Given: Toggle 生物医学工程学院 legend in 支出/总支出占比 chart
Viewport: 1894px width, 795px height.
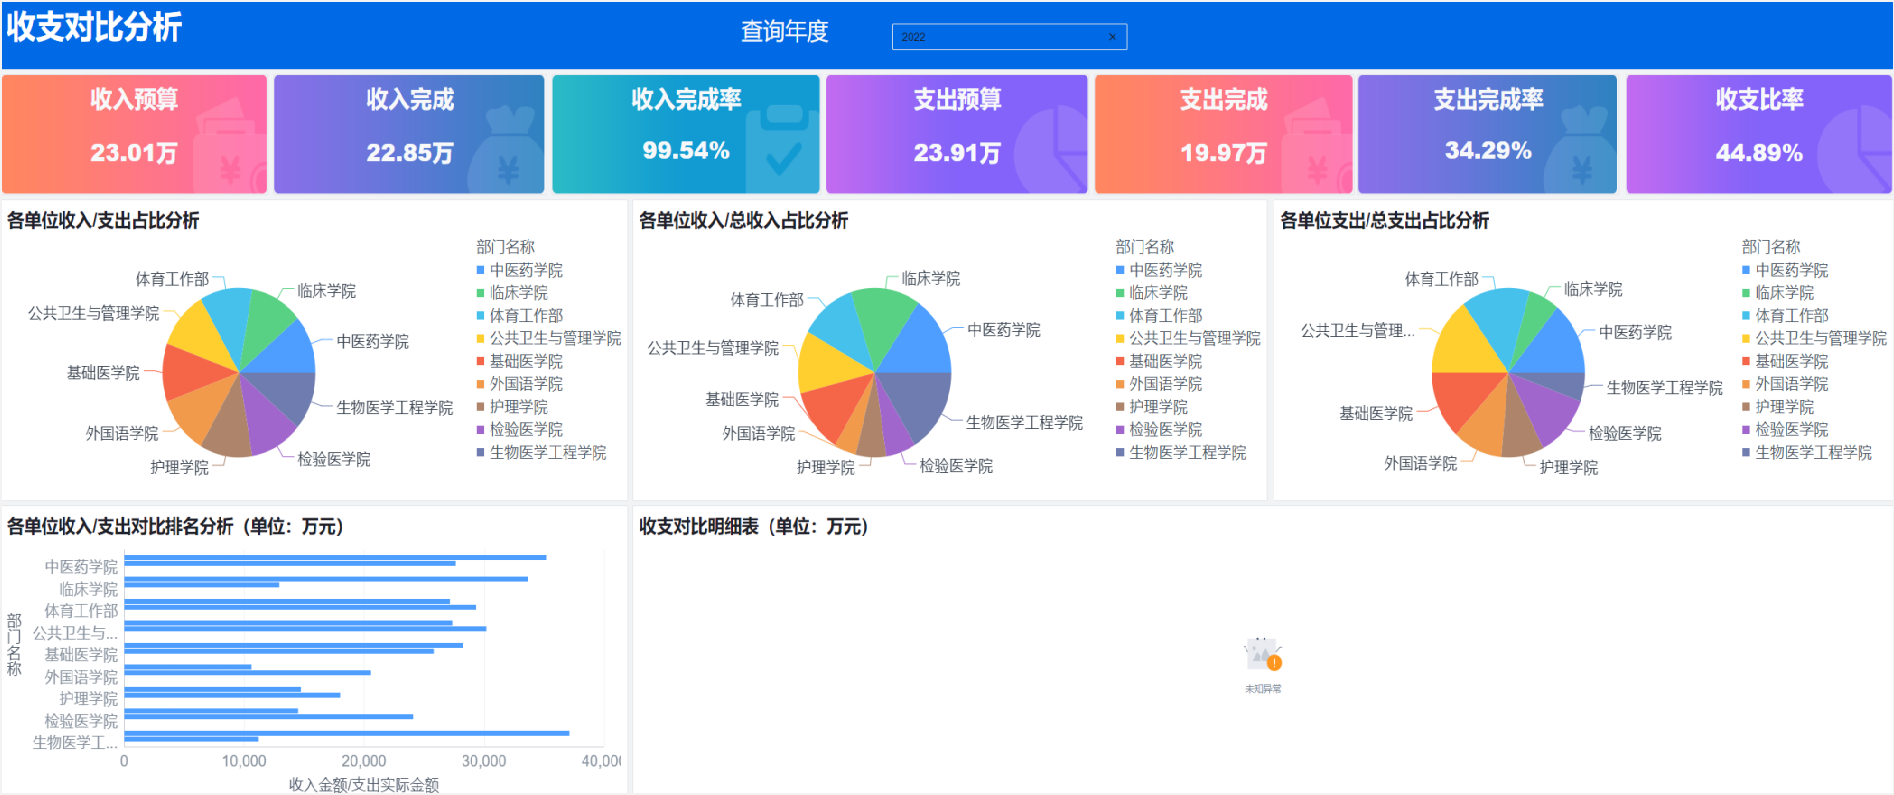Looking at the screenshot, I should pos(1807,452).
